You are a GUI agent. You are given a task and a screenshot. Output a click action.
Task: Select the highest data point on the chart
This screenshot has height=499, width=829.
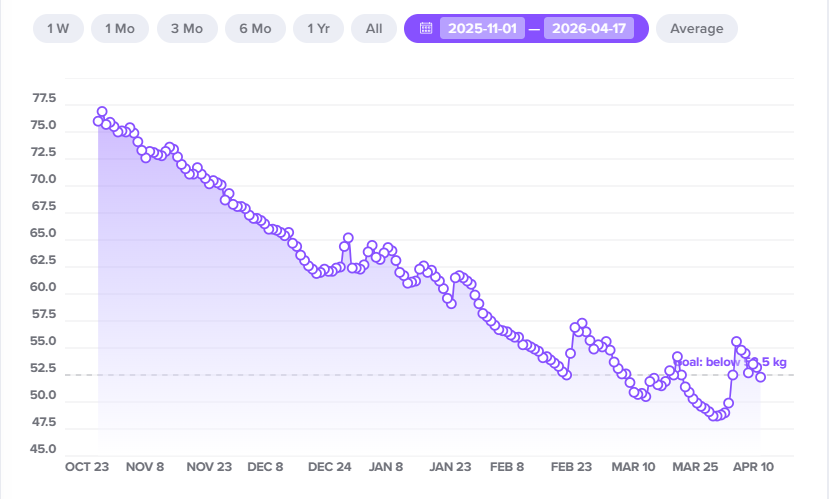click(102, 112)
